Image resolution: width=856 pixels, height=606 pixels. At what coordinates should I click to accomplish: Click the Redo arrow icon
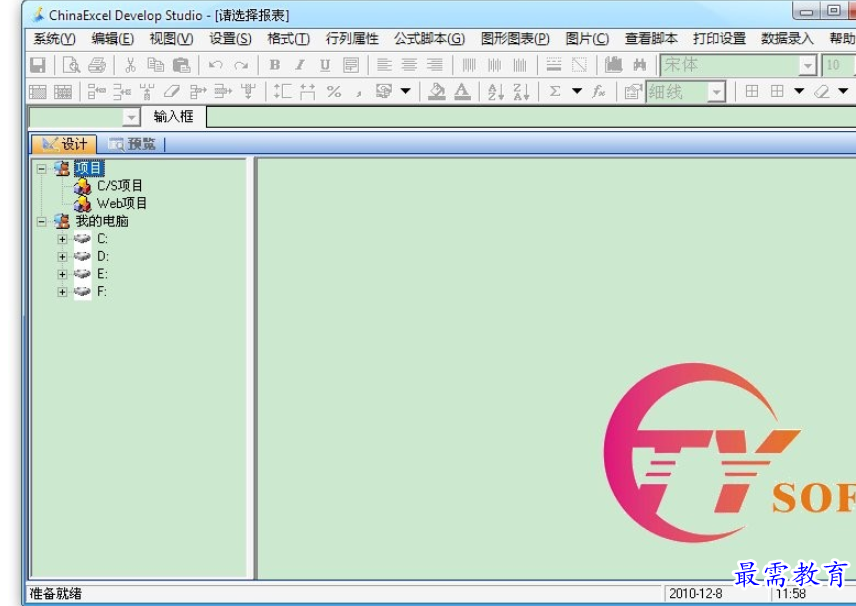(240, 65)
